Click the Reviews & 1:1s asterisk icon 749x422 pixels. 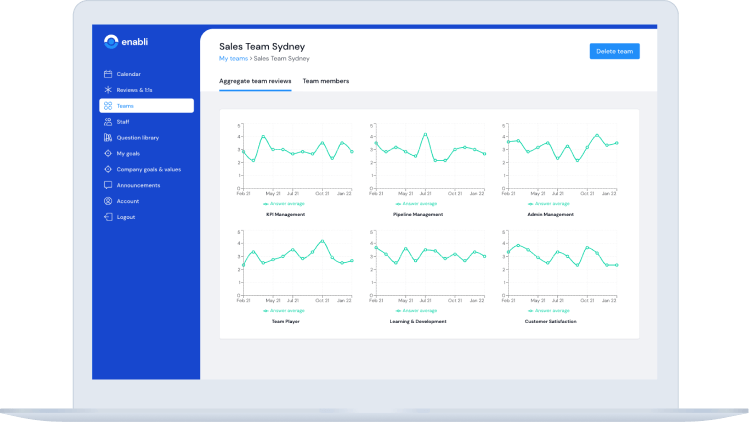point(107,90)
